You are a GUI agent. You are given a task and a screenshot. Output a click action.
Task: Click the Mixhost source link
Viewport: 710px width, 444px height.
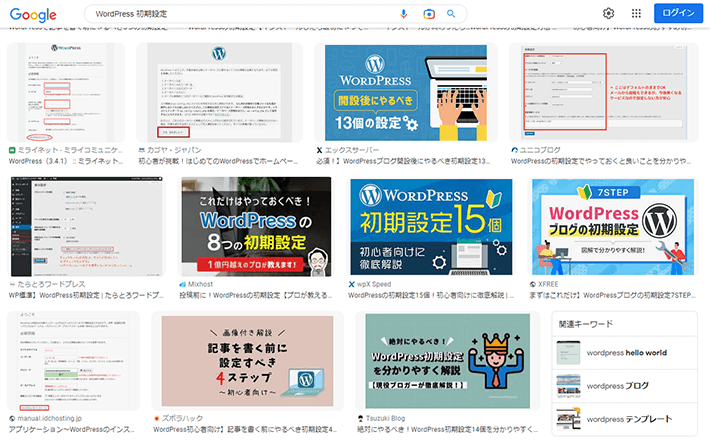(x=196, y=284)
